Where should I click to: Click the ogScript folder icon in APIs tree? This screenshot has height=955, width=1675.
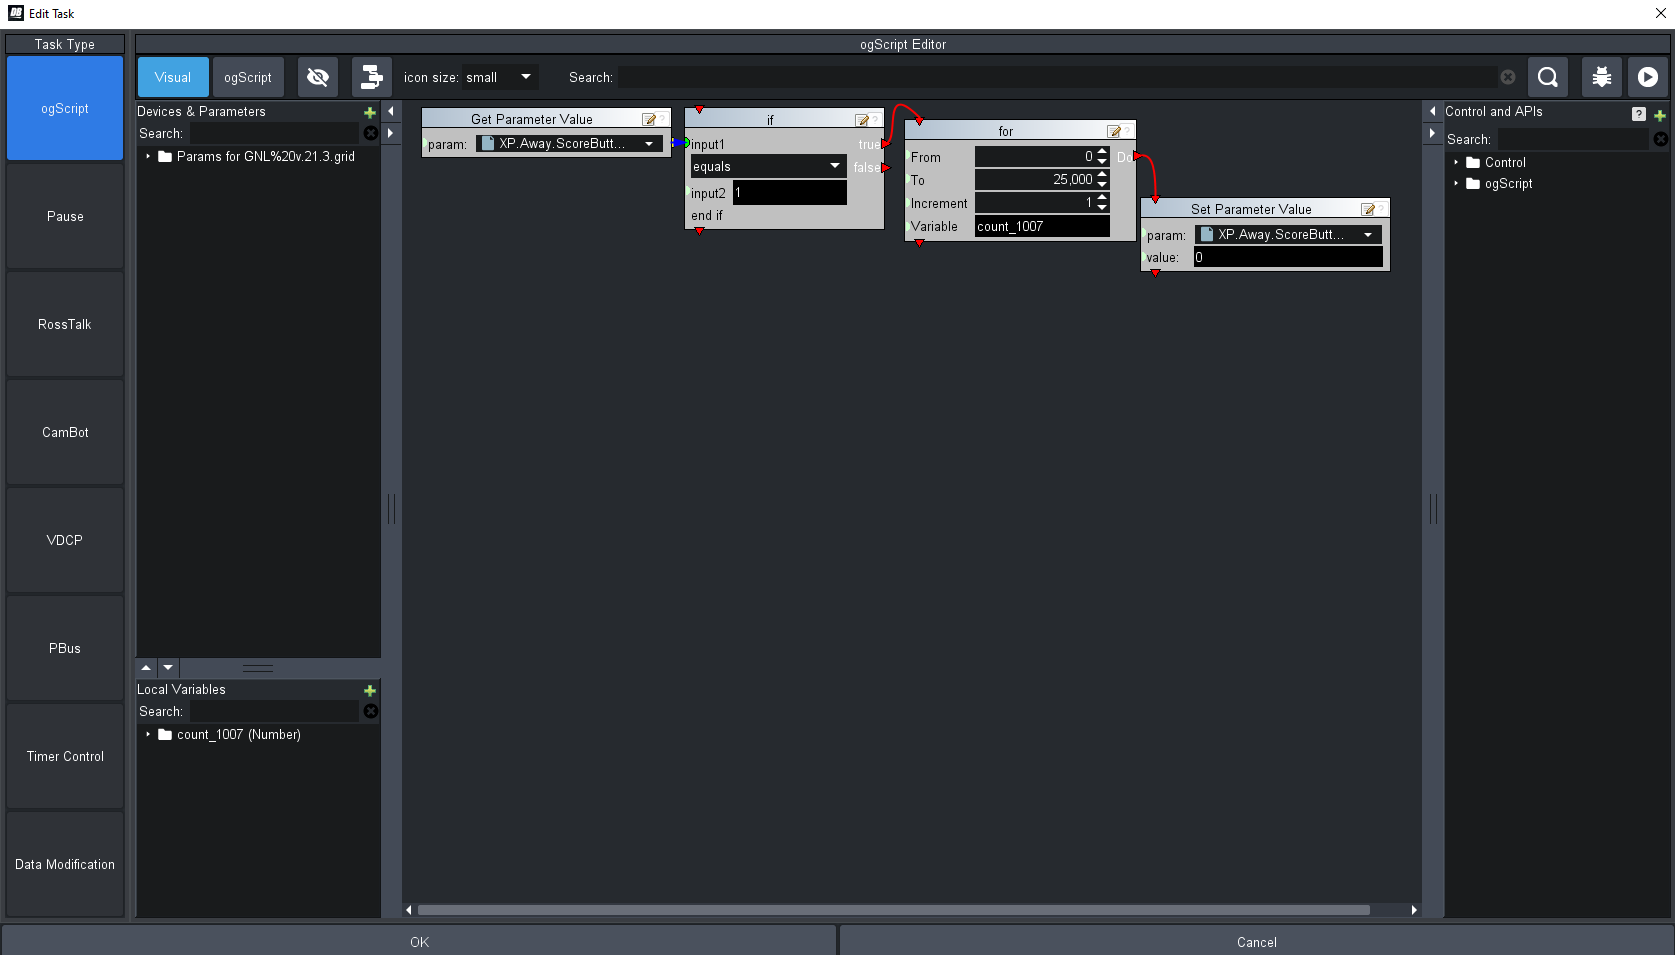[1473, 183]
